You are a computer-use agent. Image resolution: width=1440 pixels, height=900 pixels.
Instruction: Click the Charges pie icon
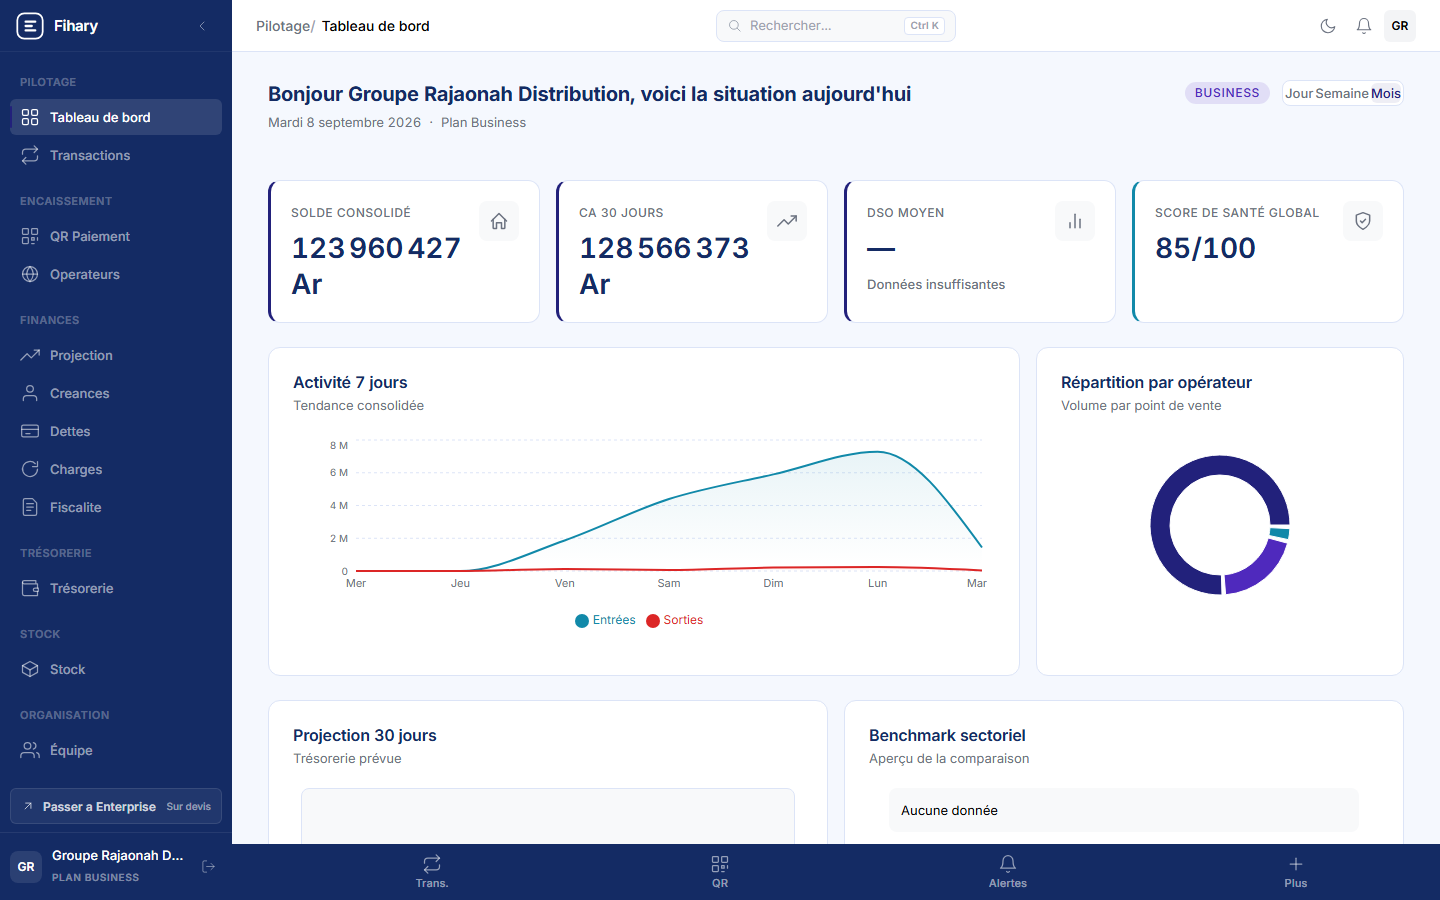point(30,469)
